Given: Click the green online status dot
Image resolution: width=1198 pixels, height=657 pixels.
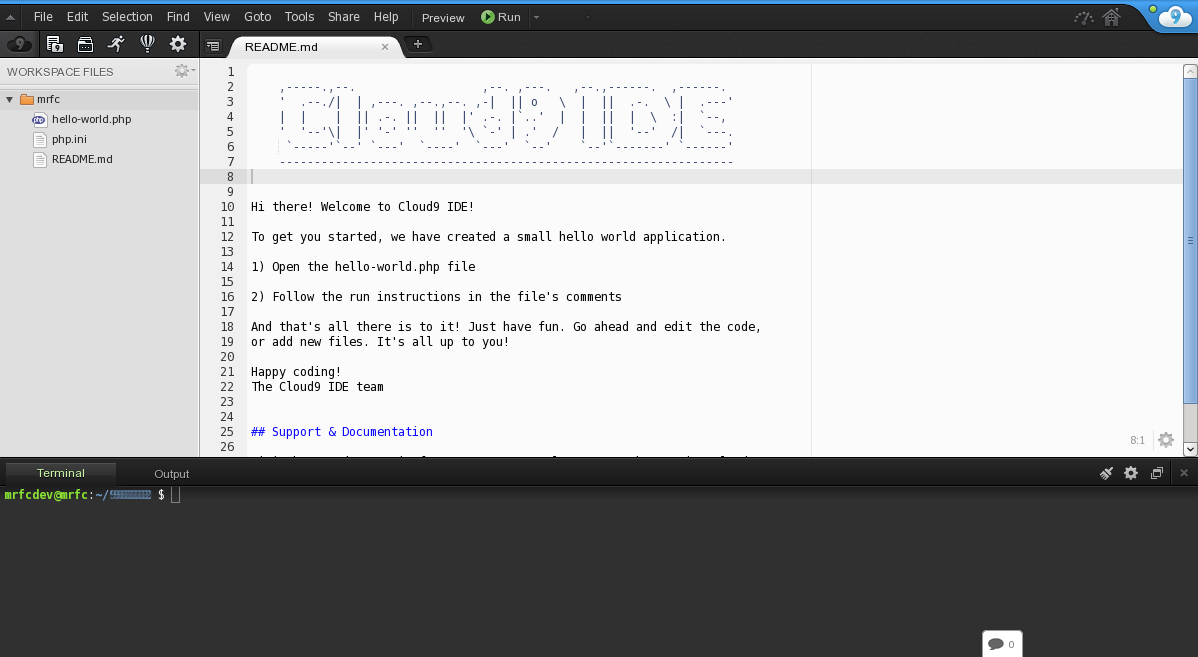Looking at the screenshot, I should pos(1153,9).
